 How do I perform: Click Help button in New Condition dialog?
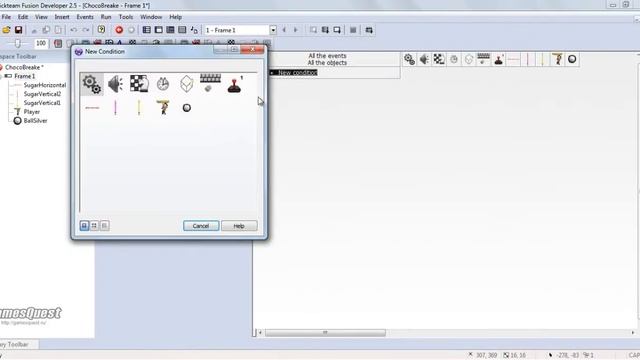point(239,226)
